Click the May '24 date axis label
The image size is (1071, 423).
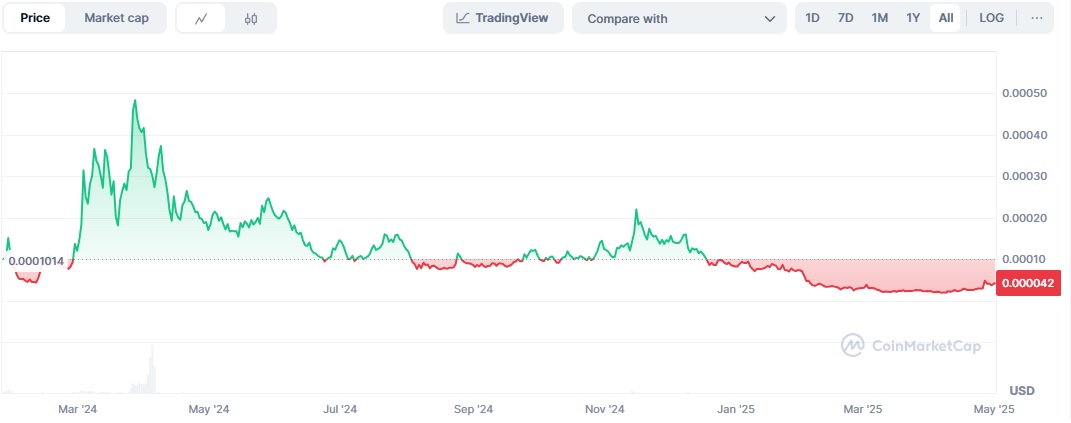point(208,409)
